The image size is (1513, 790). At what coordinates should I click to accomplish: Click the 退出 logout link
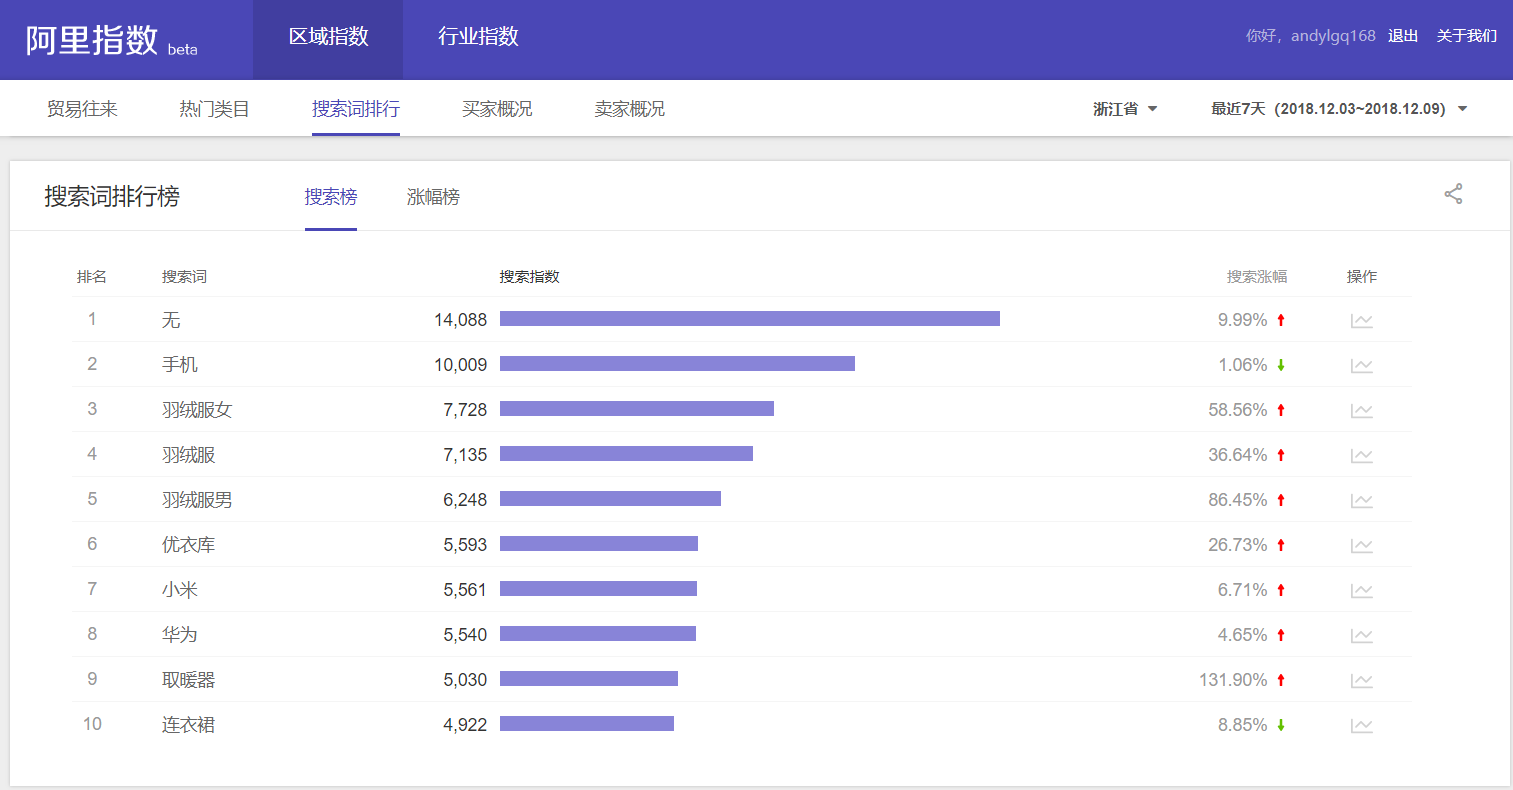click(1402, 36)
